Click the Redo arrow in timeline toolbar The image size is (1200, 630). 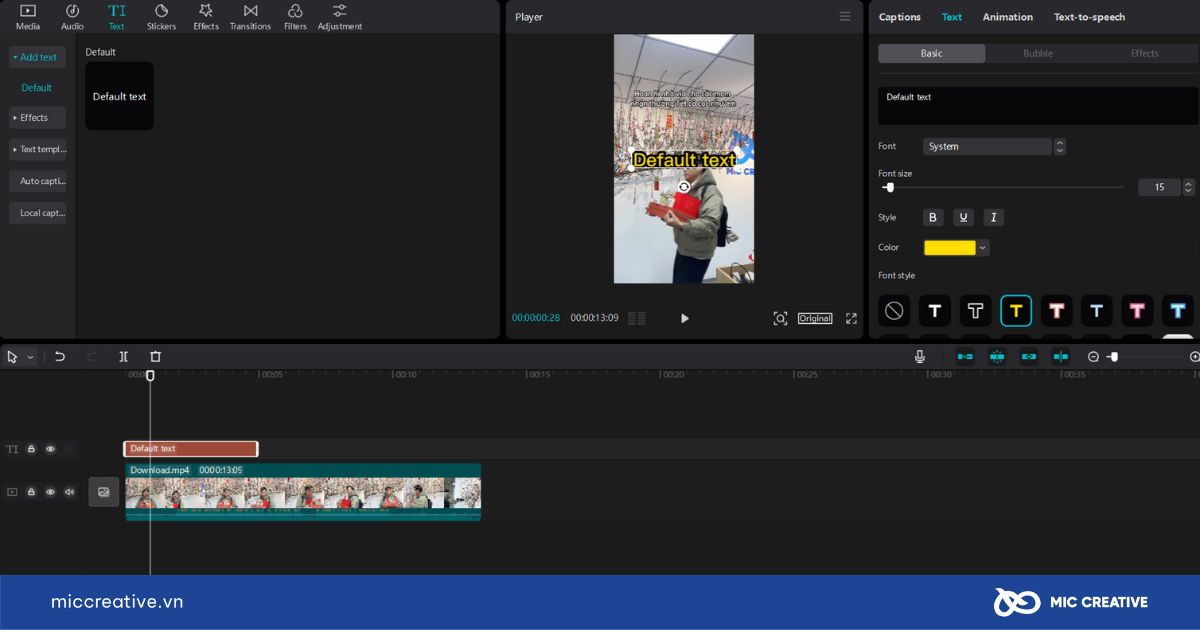pos(92,356)
